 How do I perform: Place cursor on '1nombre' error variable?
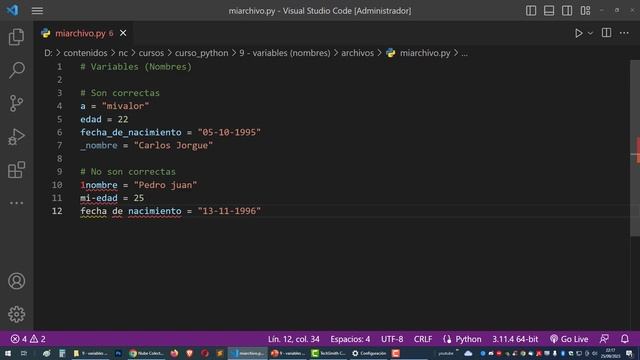click(99, 185)
